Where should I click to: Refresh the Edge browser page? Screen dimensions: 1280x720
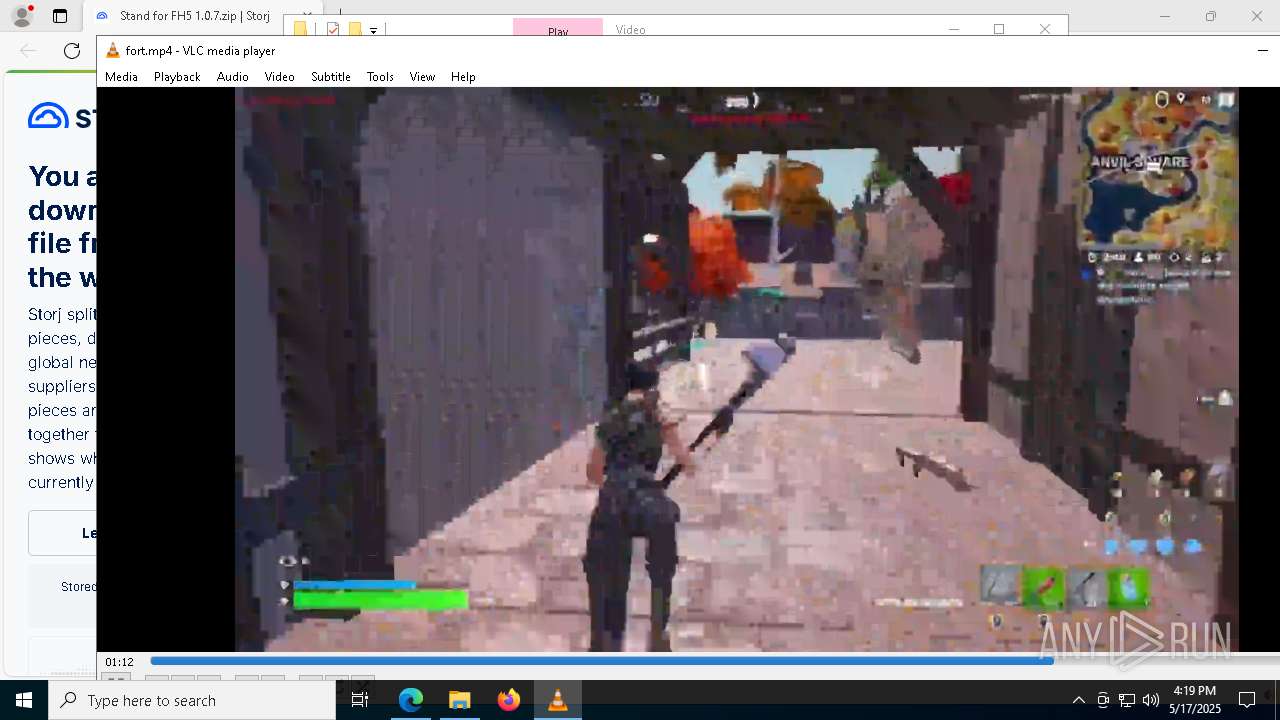[x=72, y=51]
